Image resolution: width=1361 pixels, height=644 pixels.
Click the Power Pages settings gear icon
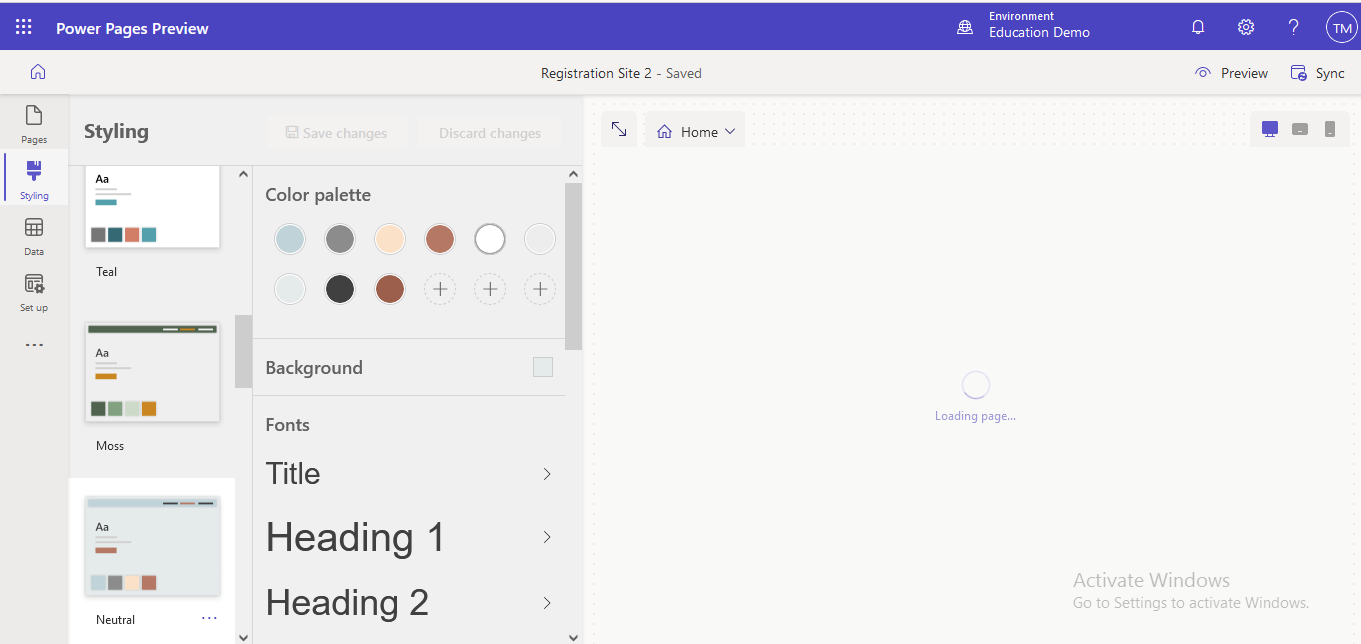[1245, 26]
